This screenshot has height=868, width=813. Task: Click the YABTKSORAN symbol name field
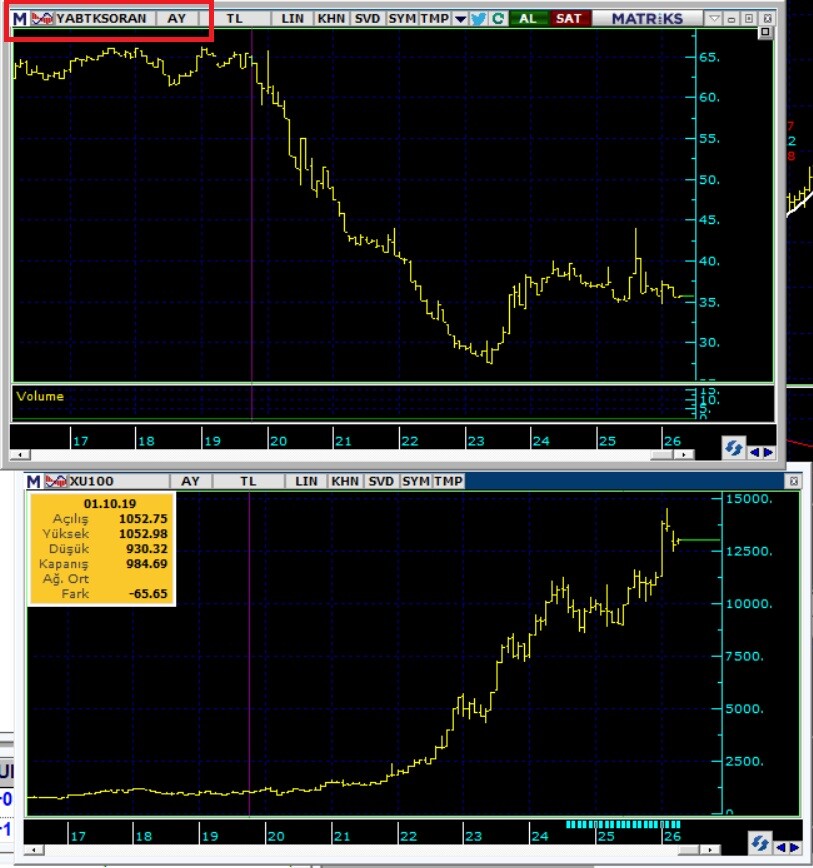102,18
